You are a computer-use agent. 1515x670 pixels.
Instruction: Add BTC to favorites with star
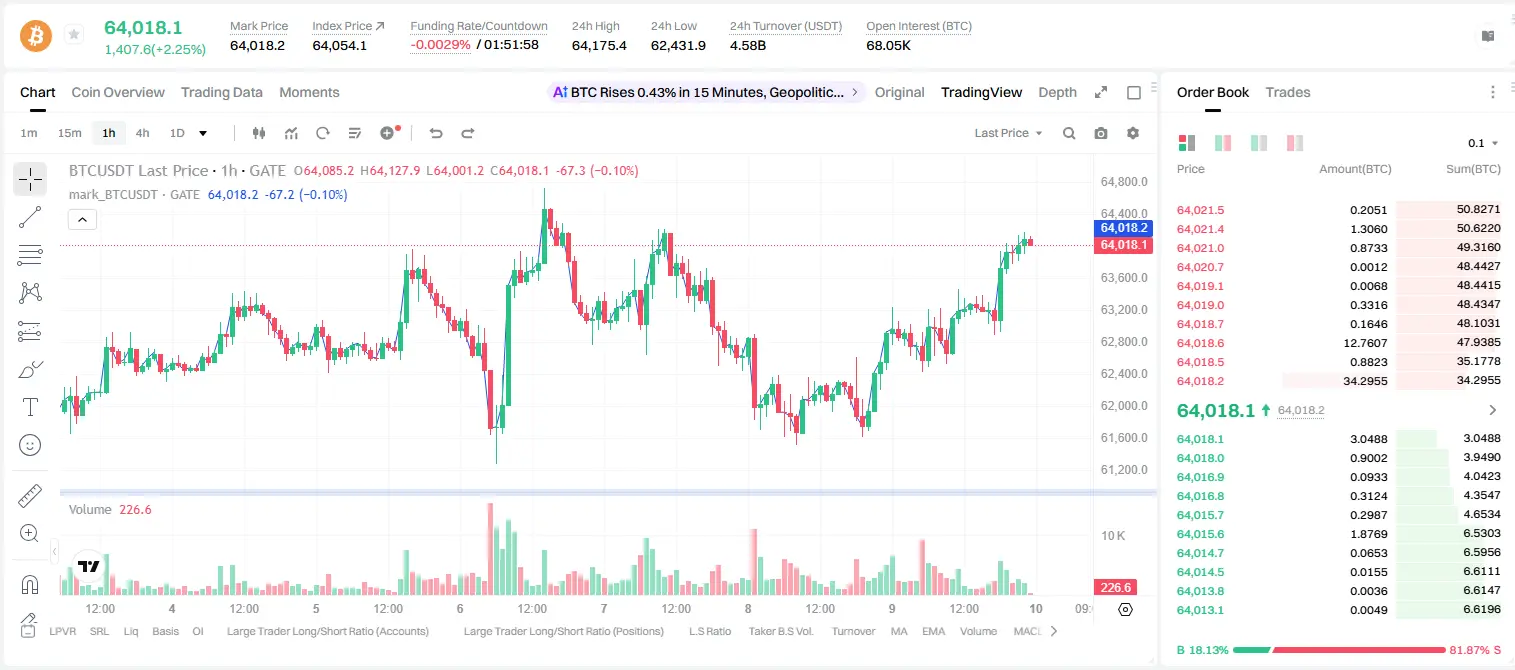pyautogui.click(x=74, y=35)
